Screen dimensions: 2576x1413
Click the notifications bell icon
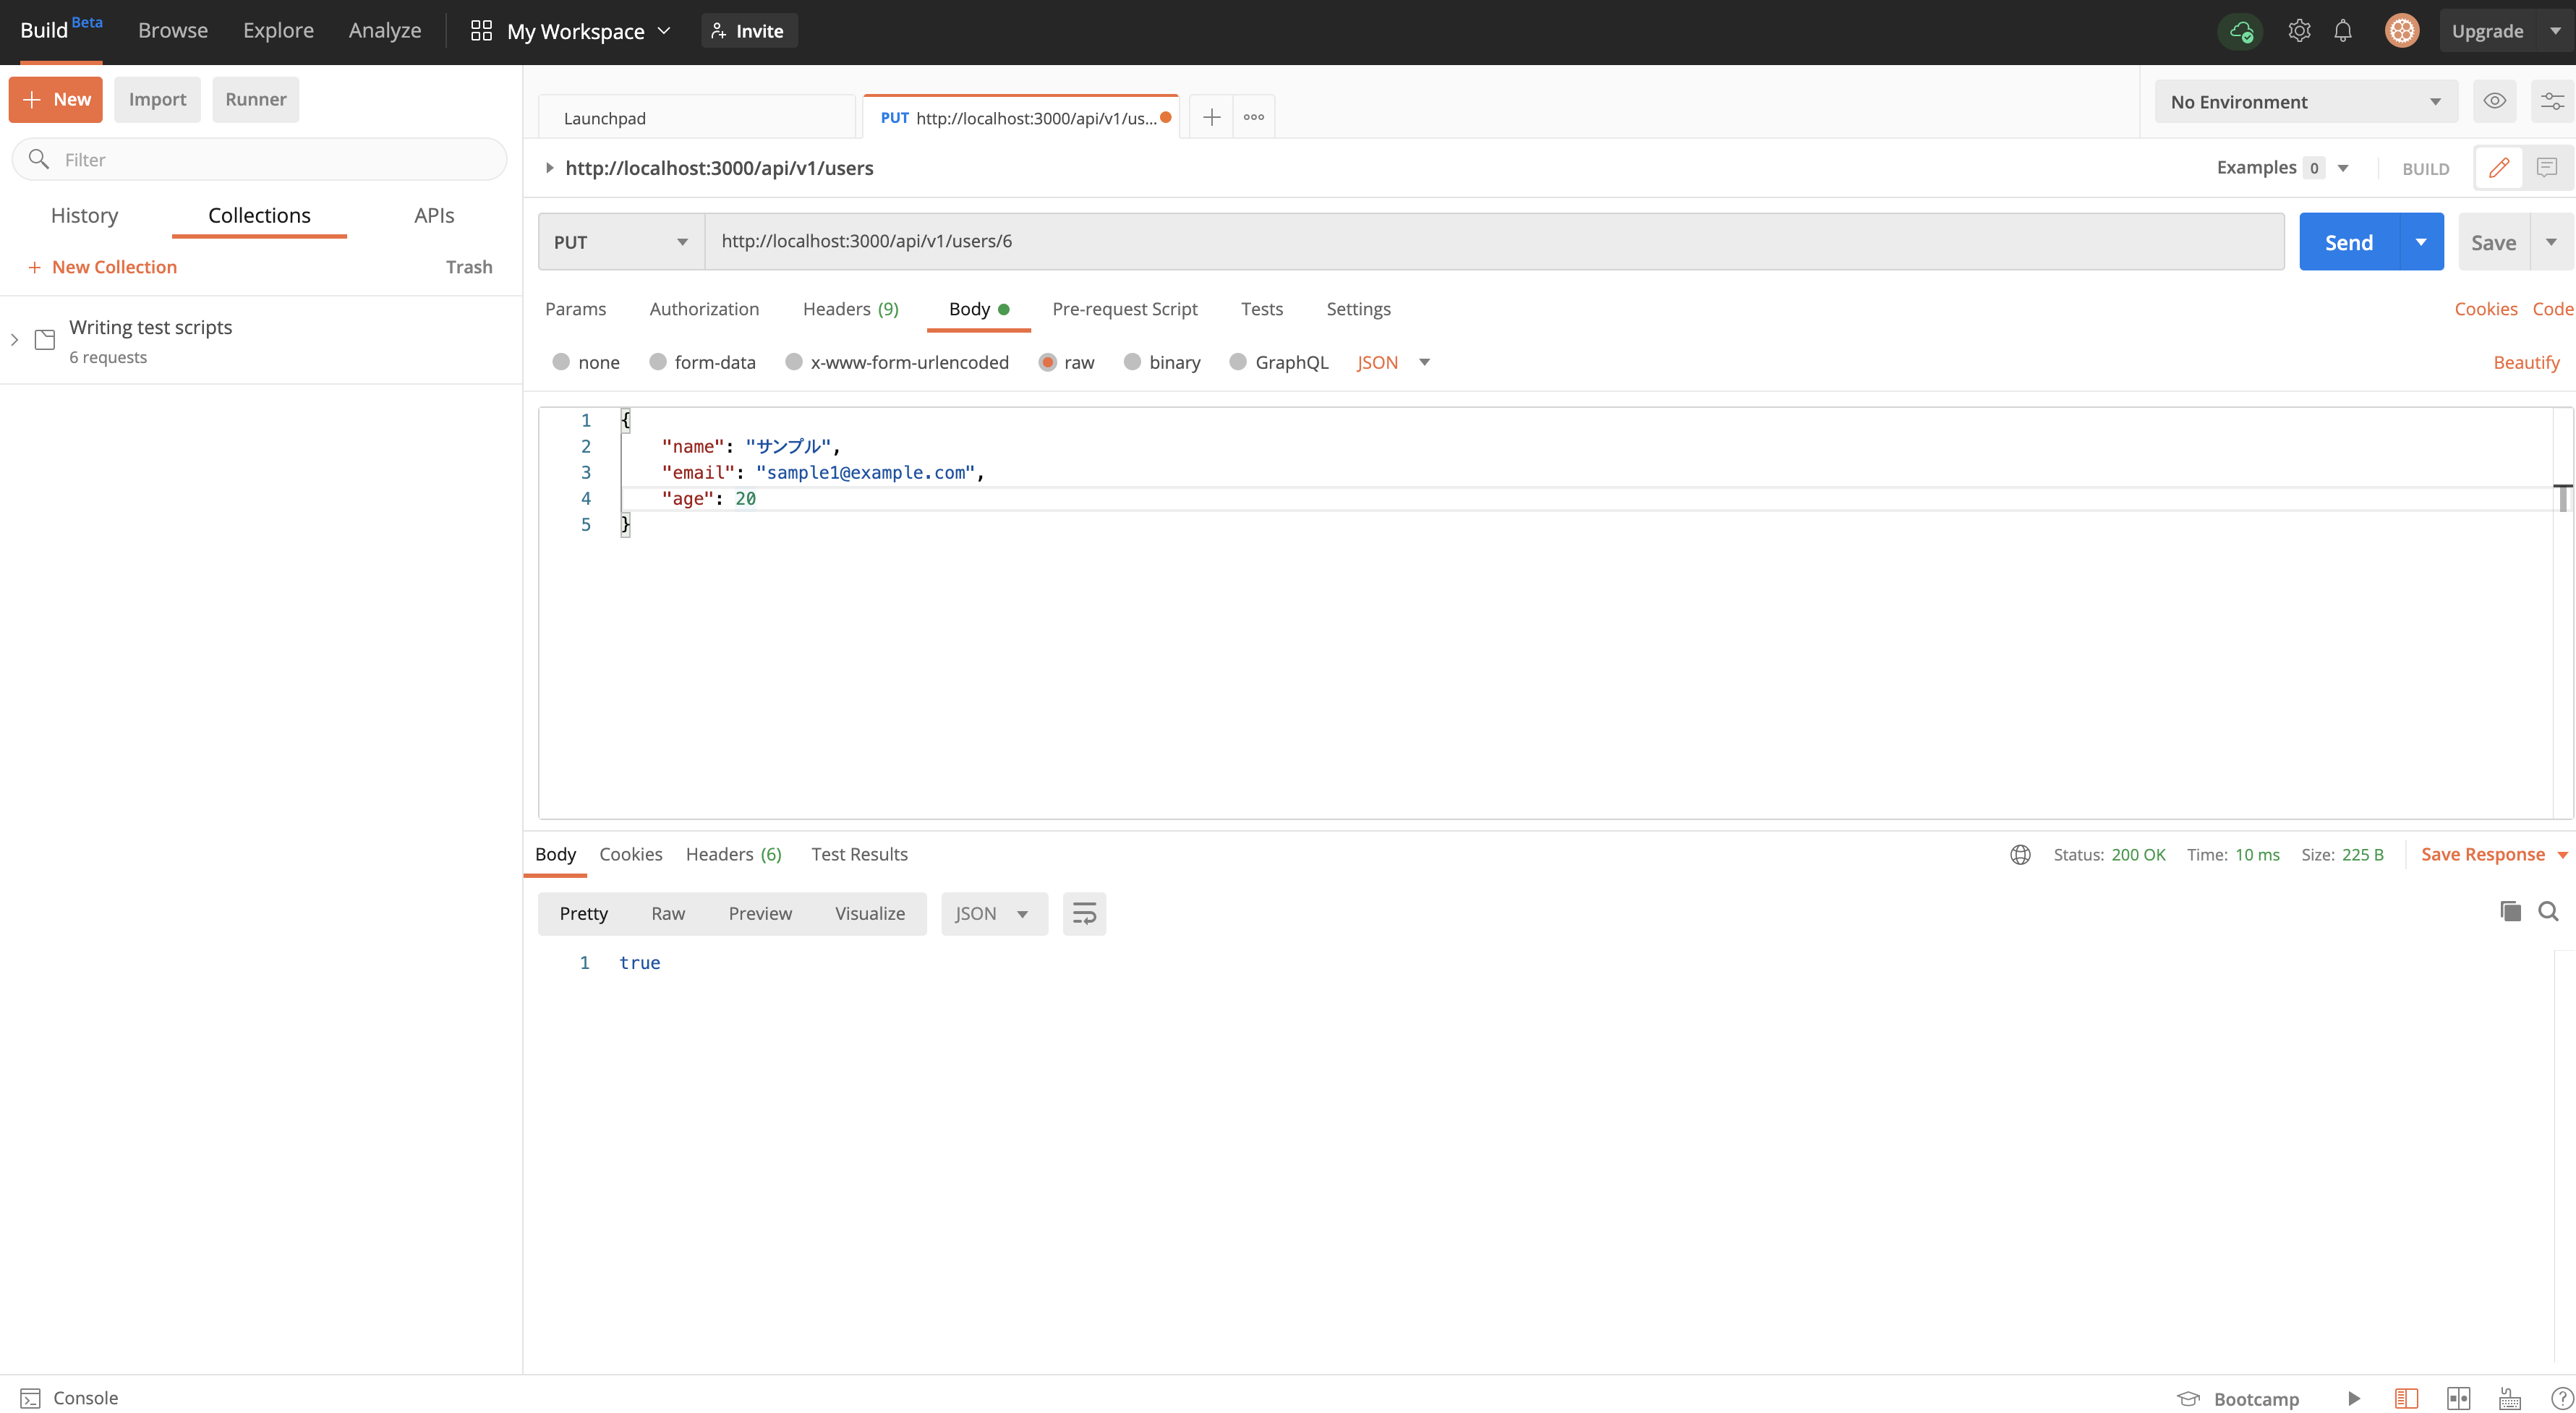pos(2342,31)
